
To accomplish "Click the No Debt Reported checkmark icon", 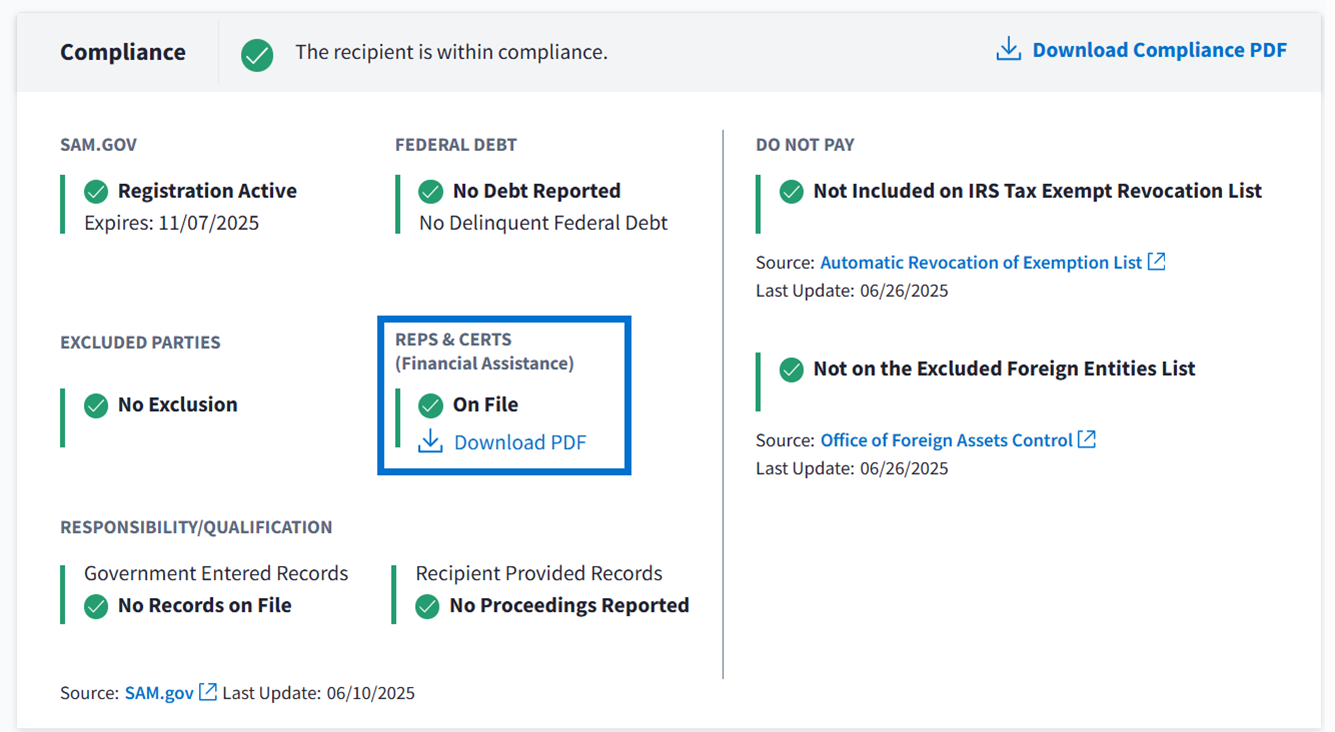I will (431, 191).
